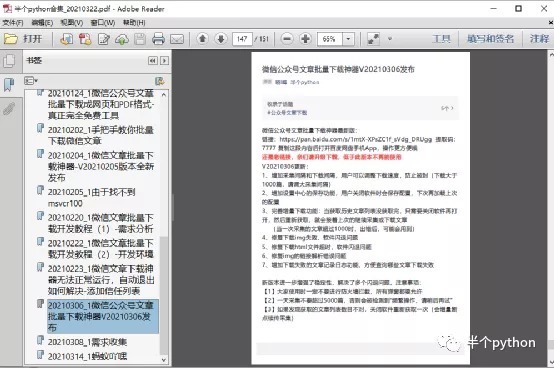Go to previous page with up arrow
Viewport: 554px width, 368px height.
(x=202, y=38)
